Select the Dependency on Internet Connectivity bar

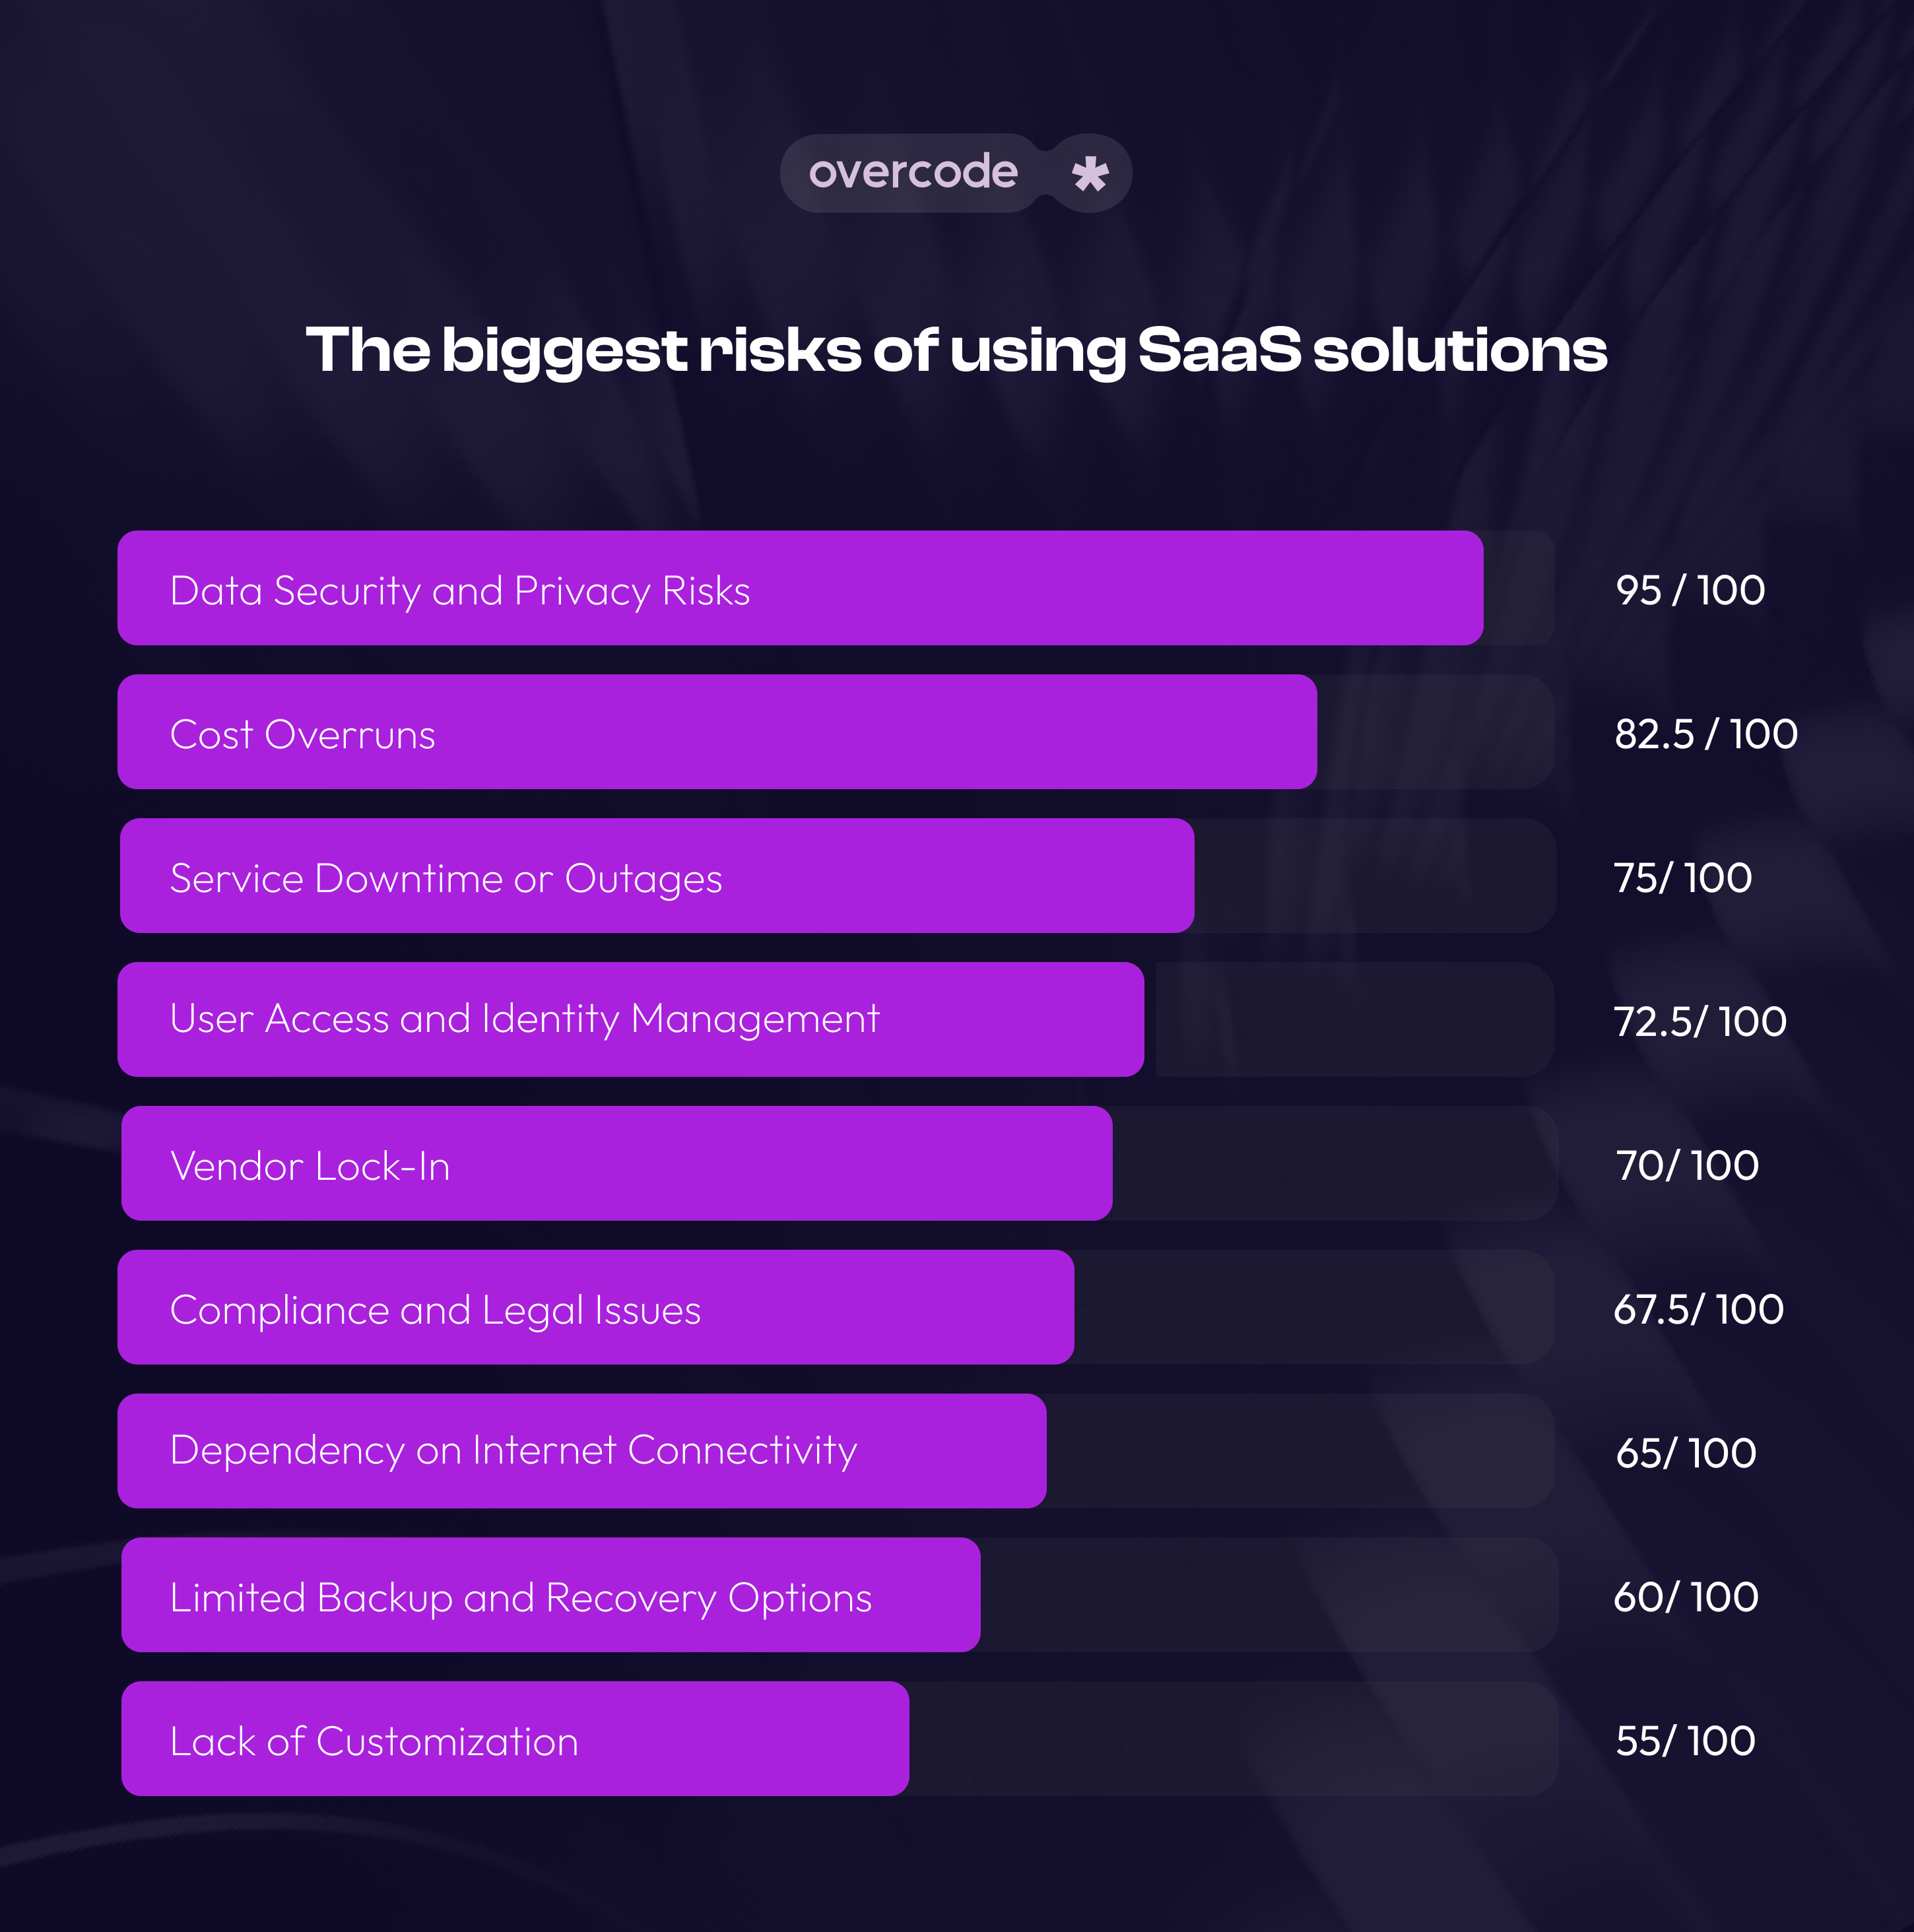pos(582,1452)
